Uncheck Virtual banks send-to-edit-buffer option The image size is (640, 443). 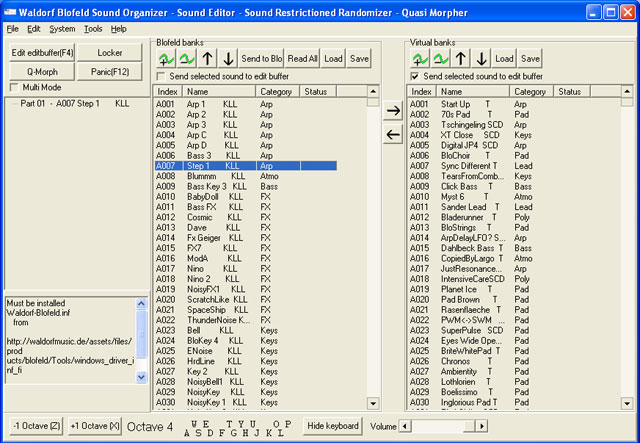(x=415, y=76)
